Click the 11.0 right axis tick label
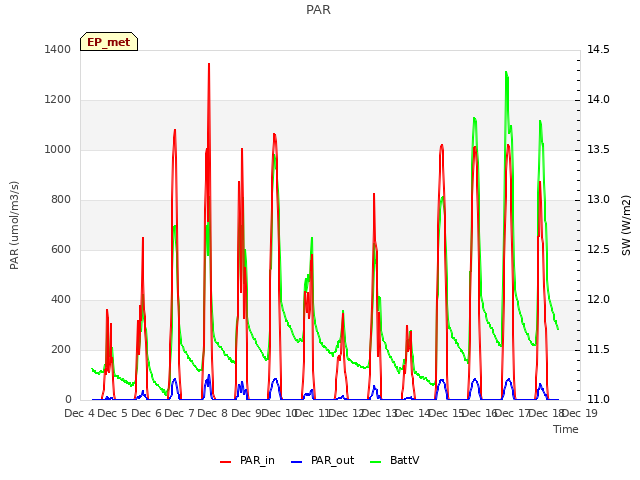The height and width of the screenshot is (480, 640). (598, 399)
